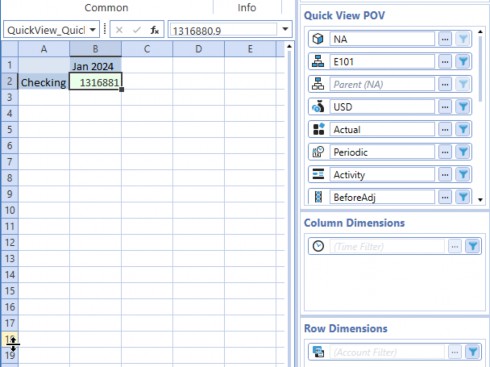Image resolution: width=490 pixels, height=367 pixels.
Task: Click the scenario icon beside Actual
Action: (318, 129)
